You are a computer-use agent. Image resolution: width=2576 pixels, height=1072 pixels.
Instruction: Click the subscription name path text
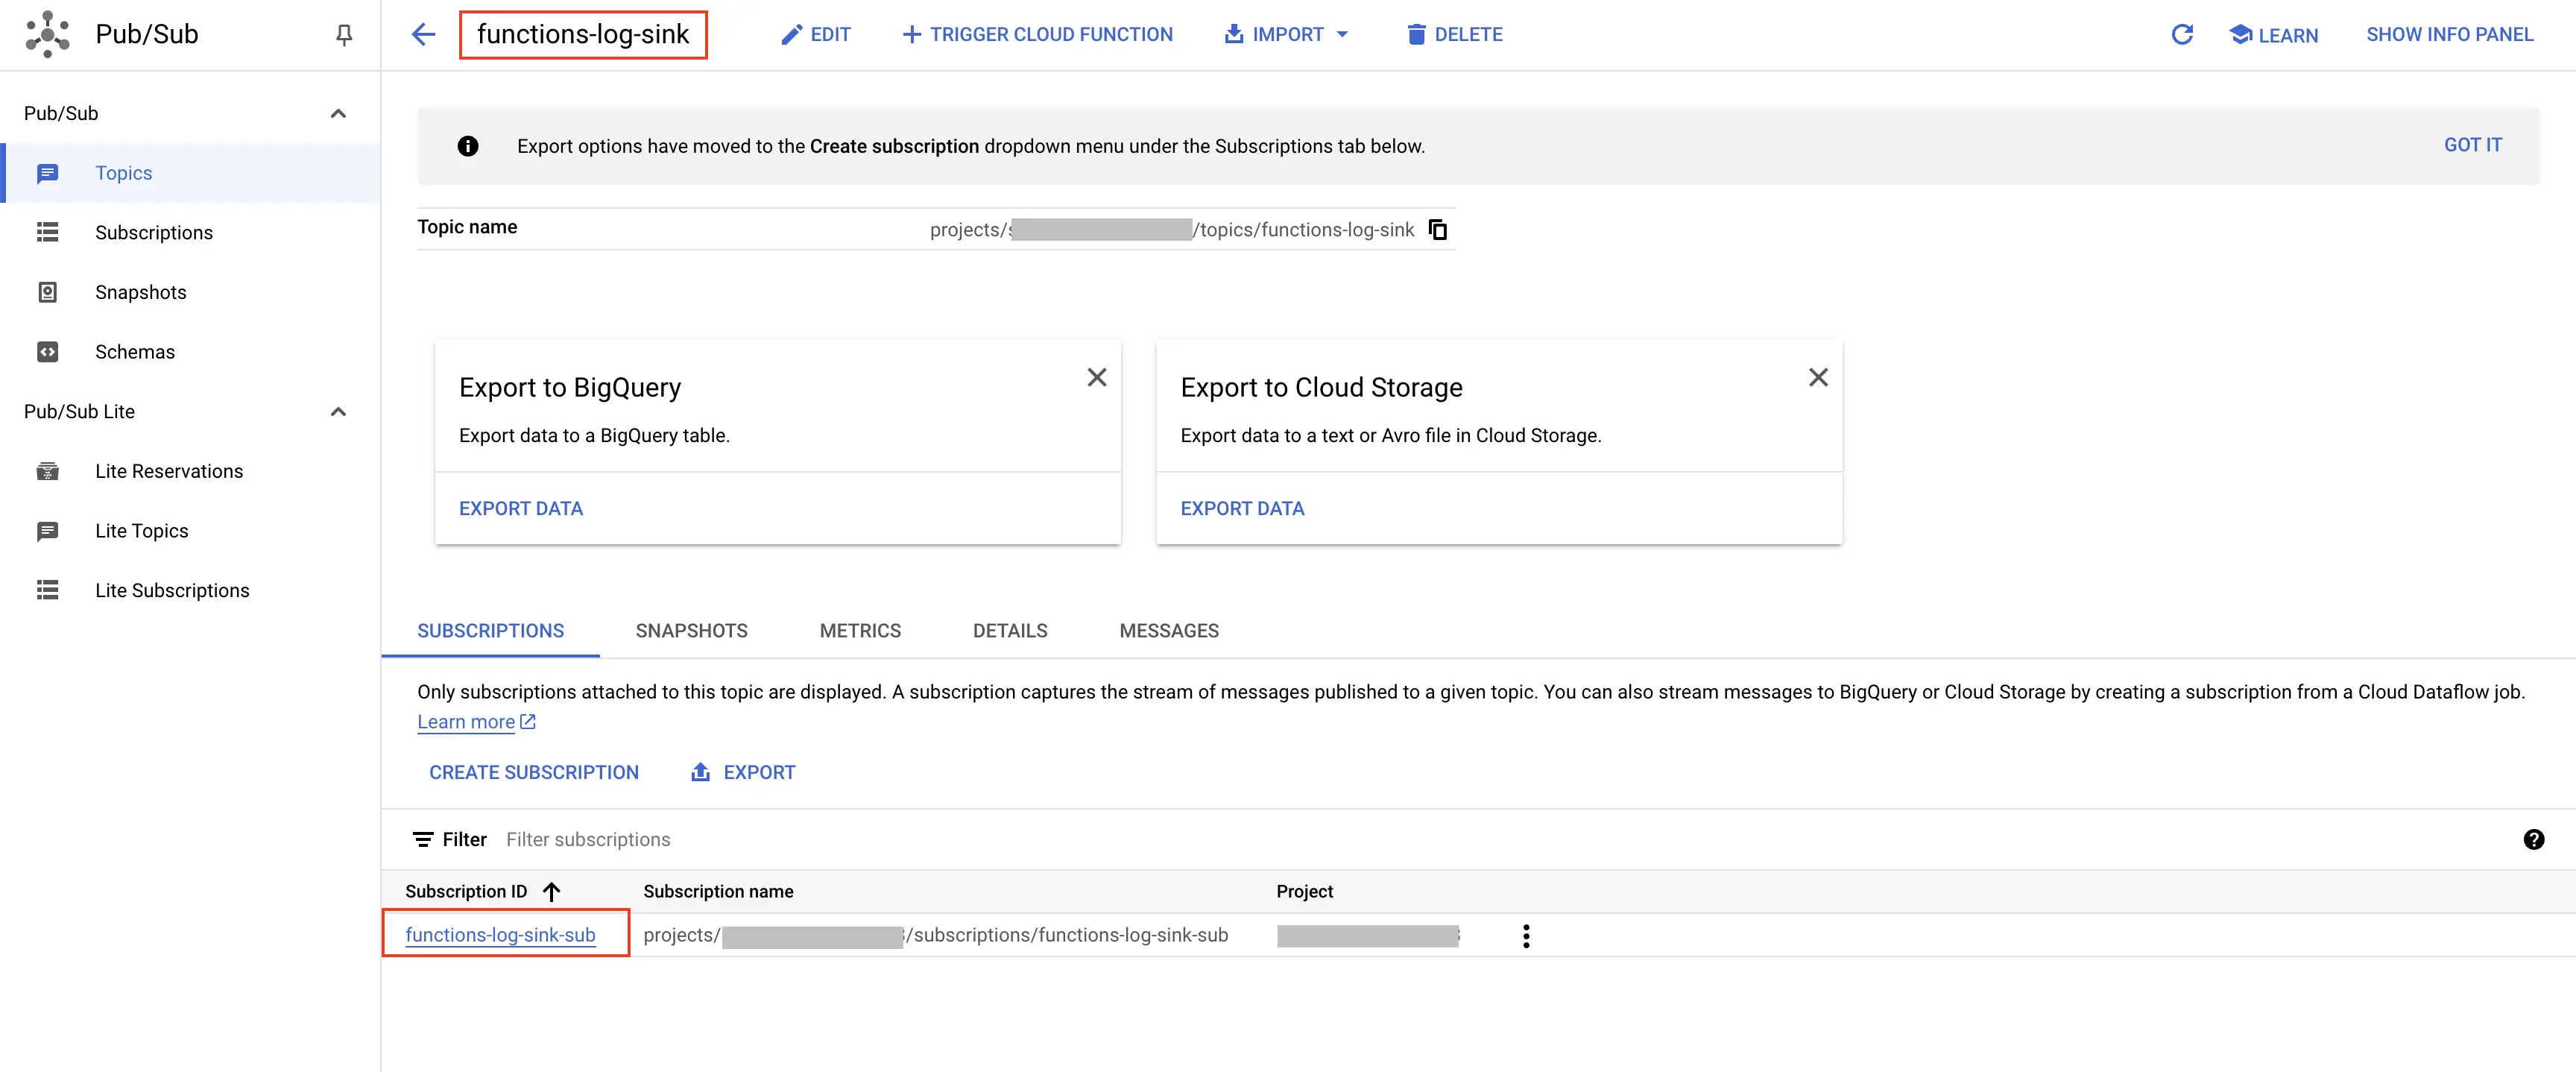coord(935,935)
